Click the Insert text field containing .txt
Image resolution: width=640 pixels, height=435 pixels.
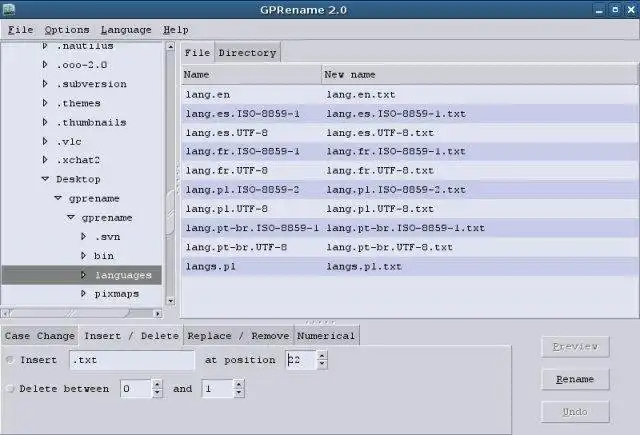[132, 360]
